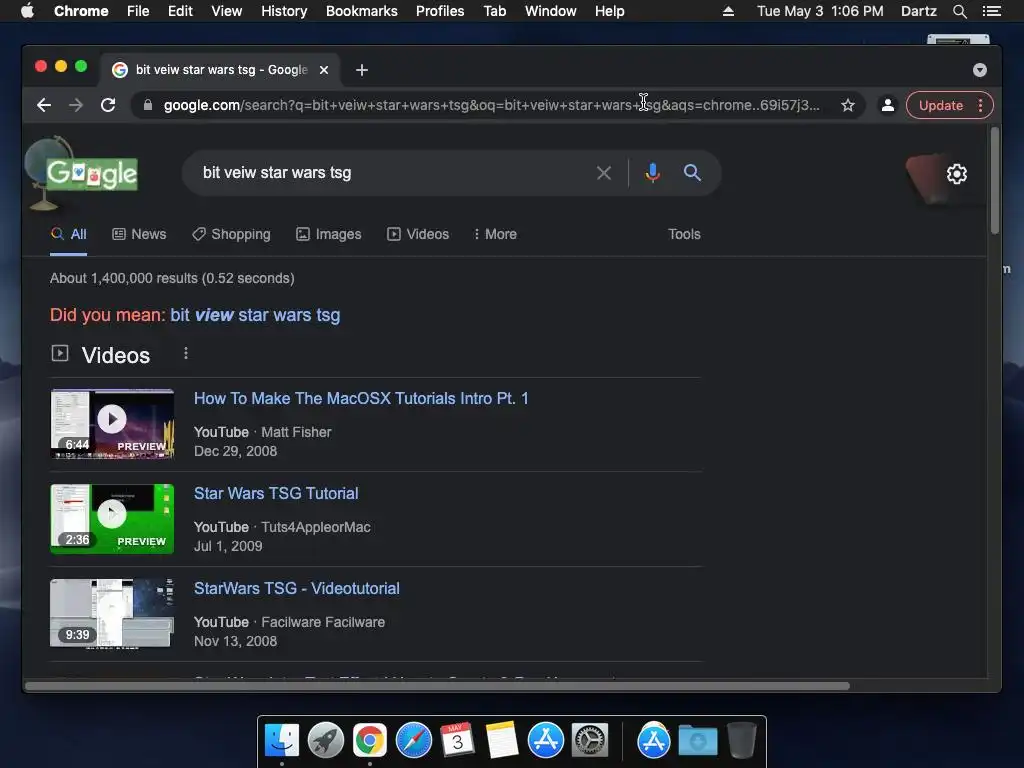Focus the Chrome address bar URL
Screen dimensions: 1024x768
coord(491,105)
